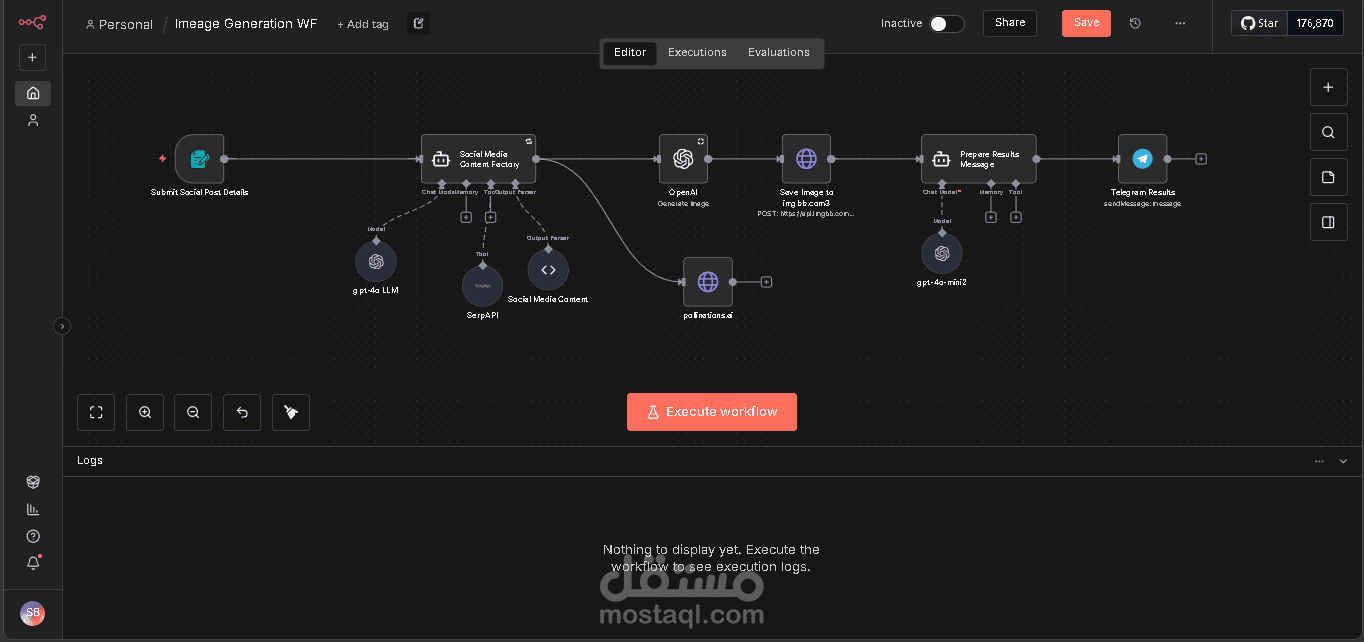This screenshot has width=1364, height=642.
Task: Click plus connector after pollinations.ai node
Action: coord(766,282)
